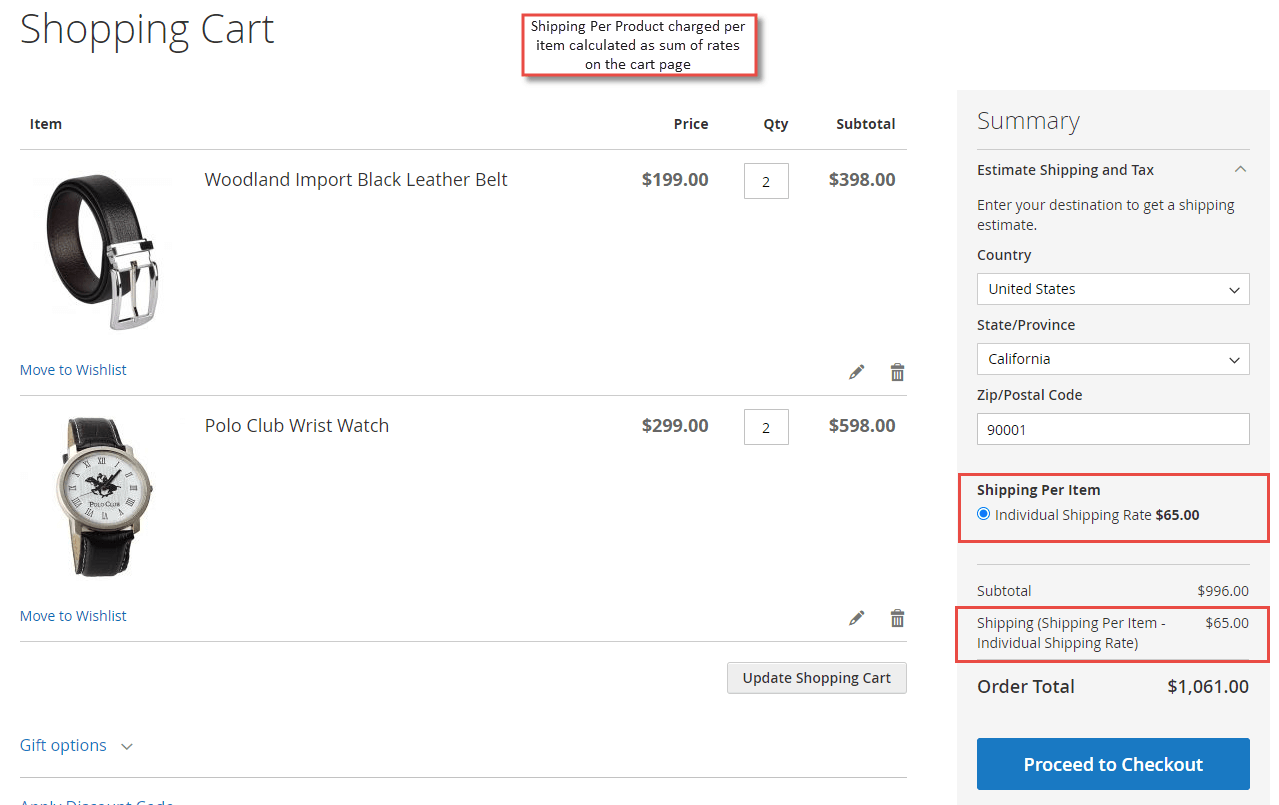This screenshot has height=805, width=1279.
Task: Click the $299.00 watch price
Action: coord(675,426)
